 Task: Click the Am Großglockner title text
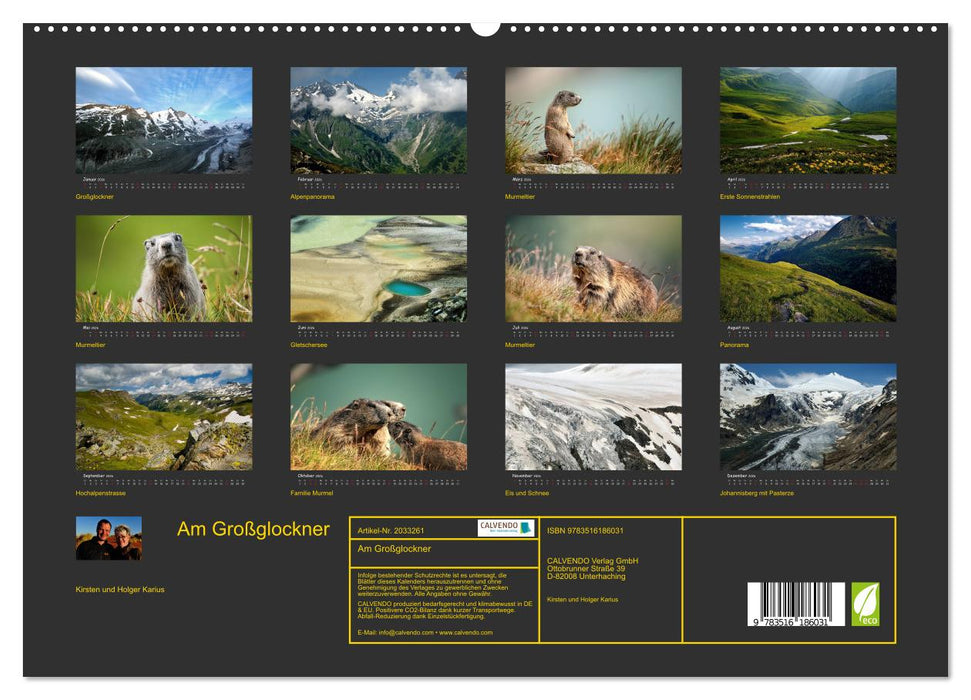255,528
